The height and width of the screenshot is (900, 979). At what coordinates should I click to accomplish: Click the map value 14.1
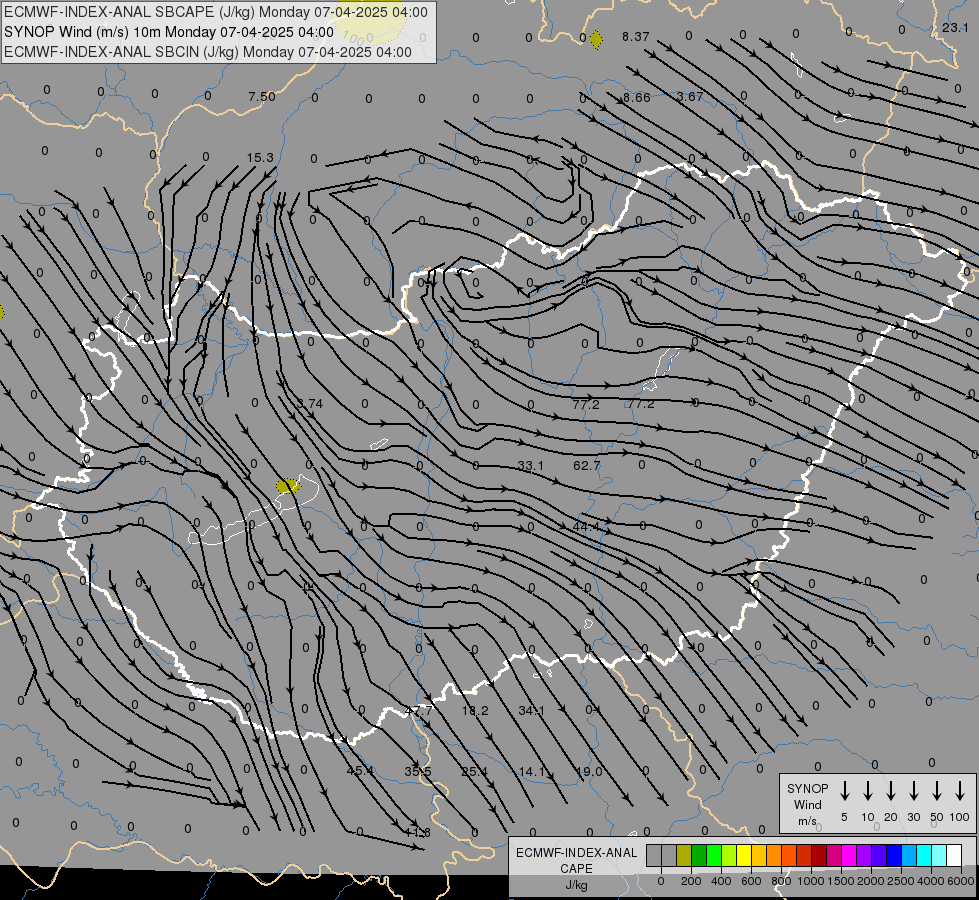[x=532, y=771]
